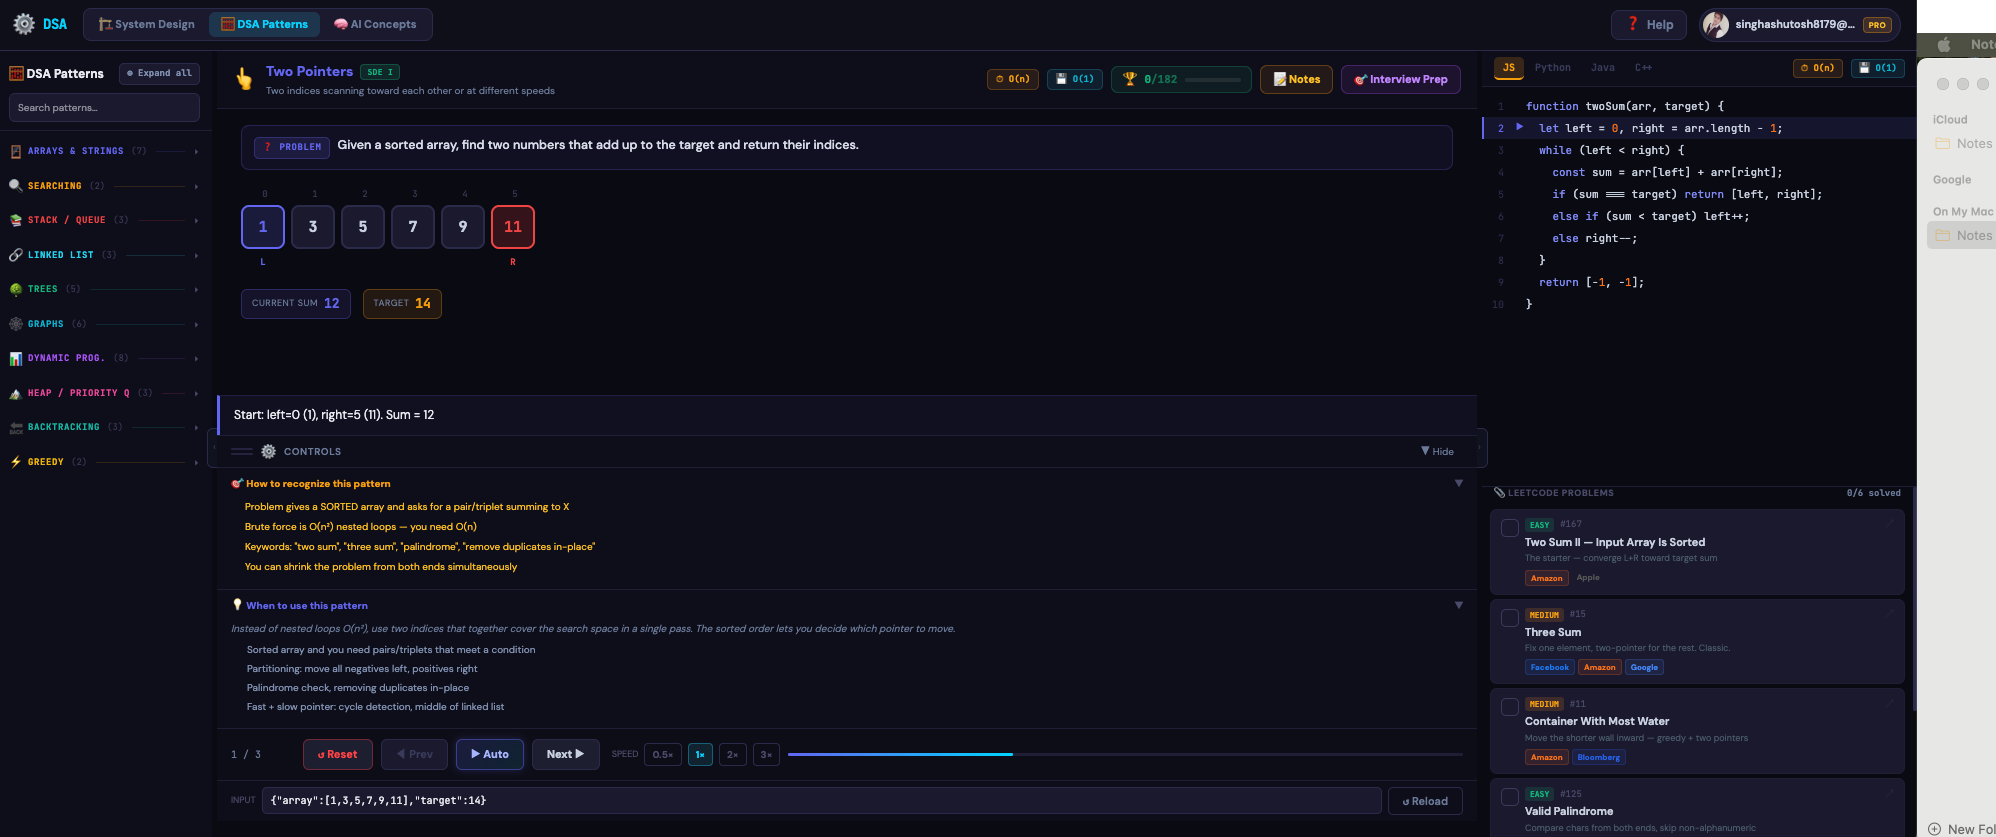Expand the Dynamic Prog. category
Image resolution: width=1996 pixels, height=837 pixels.
click(x=104, y=358)
